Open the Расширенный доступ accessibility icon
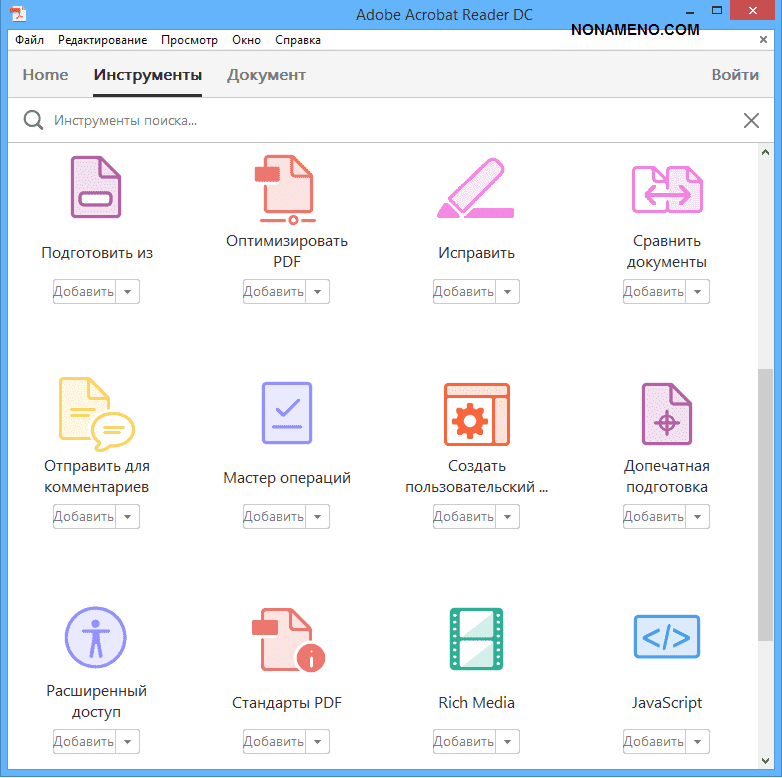The height and width of the screenshot is (778, 782). coord(96,638)
